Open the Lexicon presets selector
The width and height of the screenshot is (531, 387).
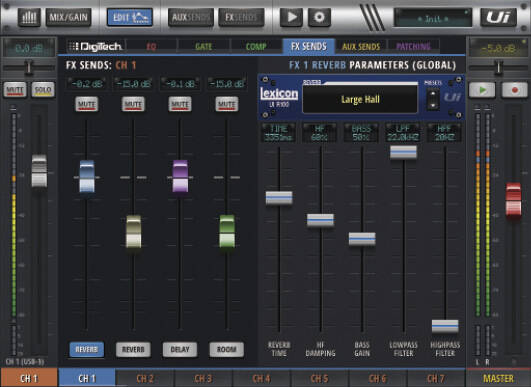(433, 99)
